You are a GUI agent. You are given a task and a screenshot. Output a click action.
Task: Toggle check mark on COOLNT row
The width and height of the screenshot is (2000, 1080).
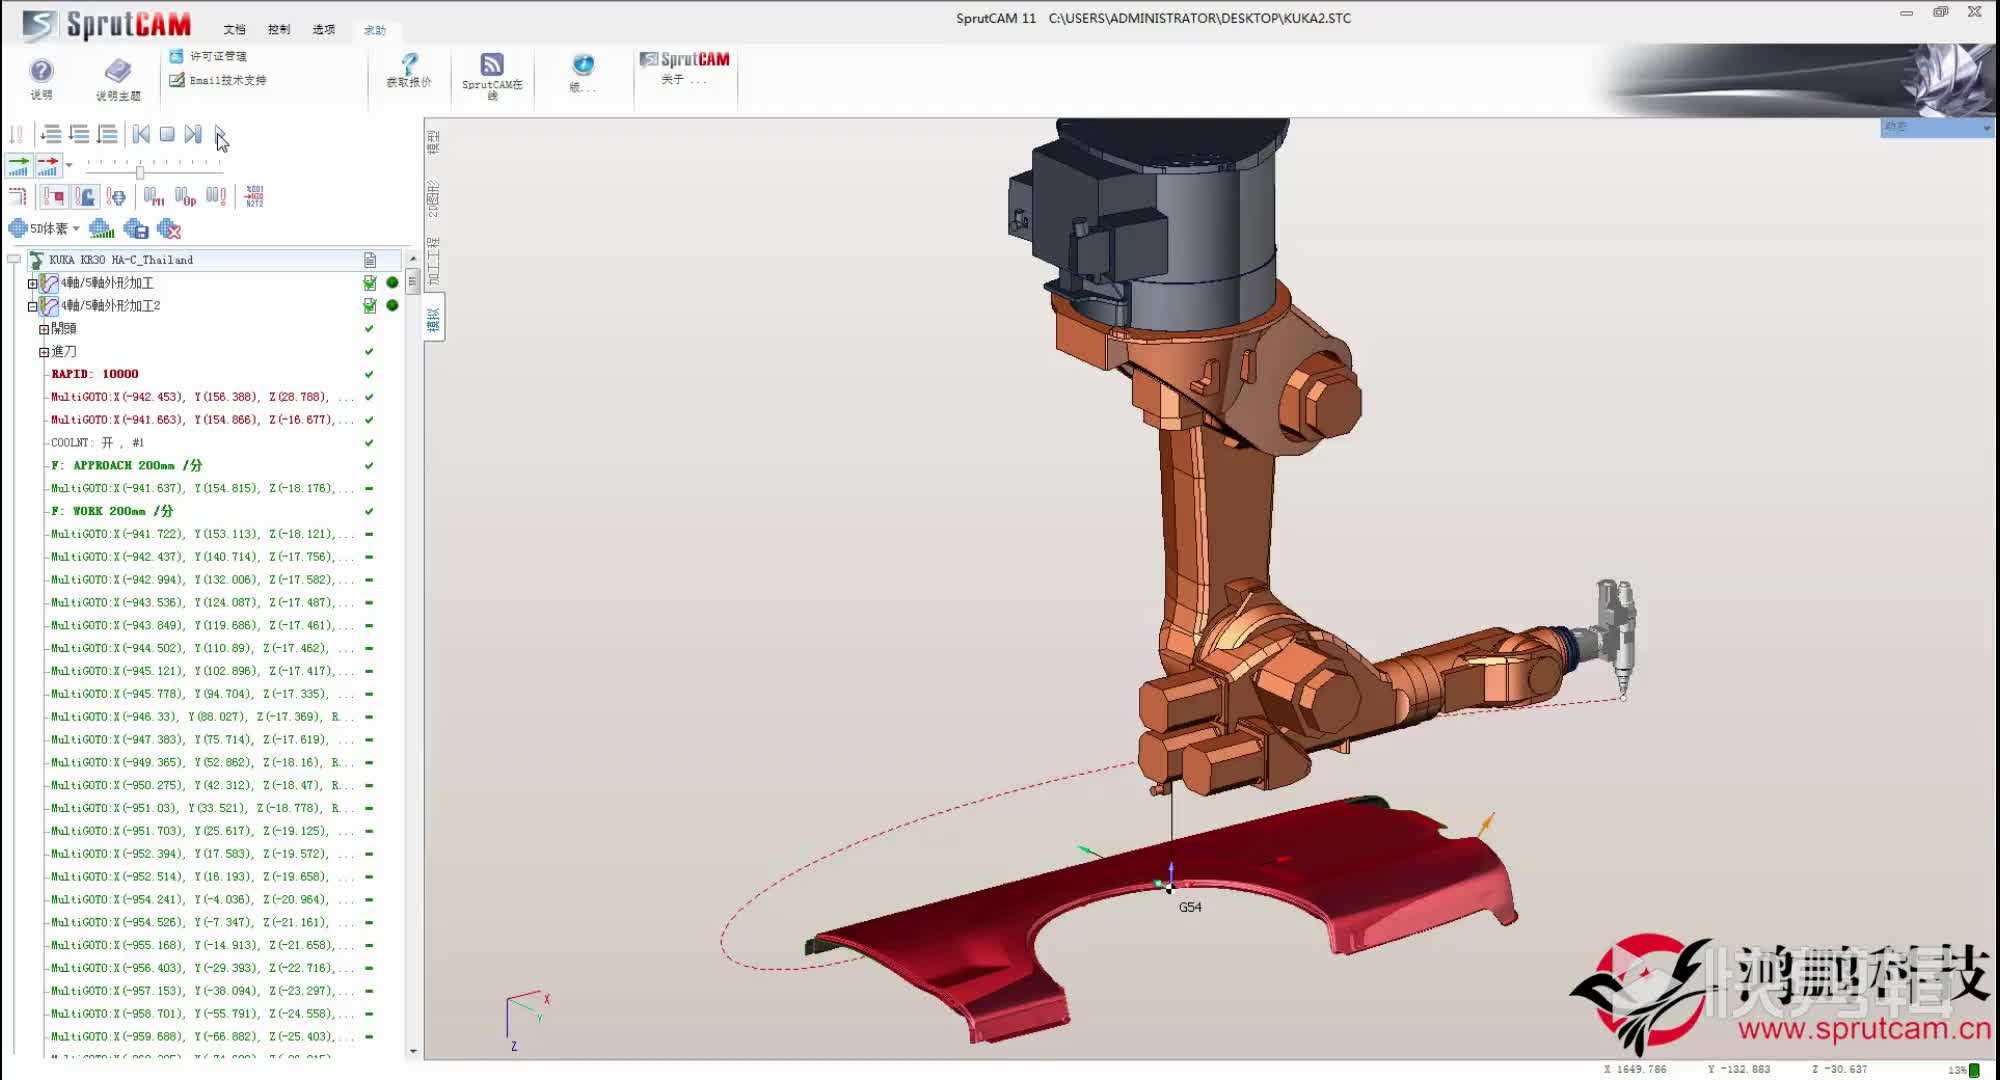369,443
